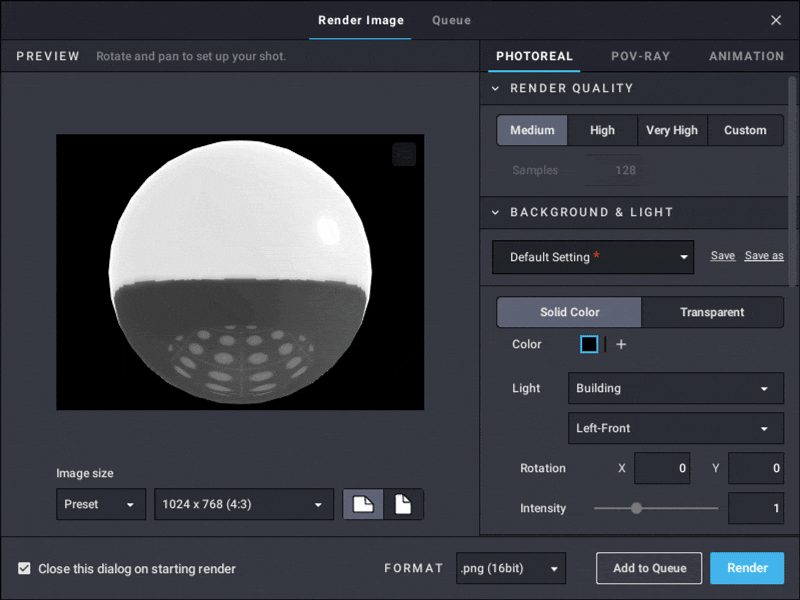Image resolution: width=800 pixels, height=600 pixels.
Task: Click the Save as link
Action: pos(763,256)
